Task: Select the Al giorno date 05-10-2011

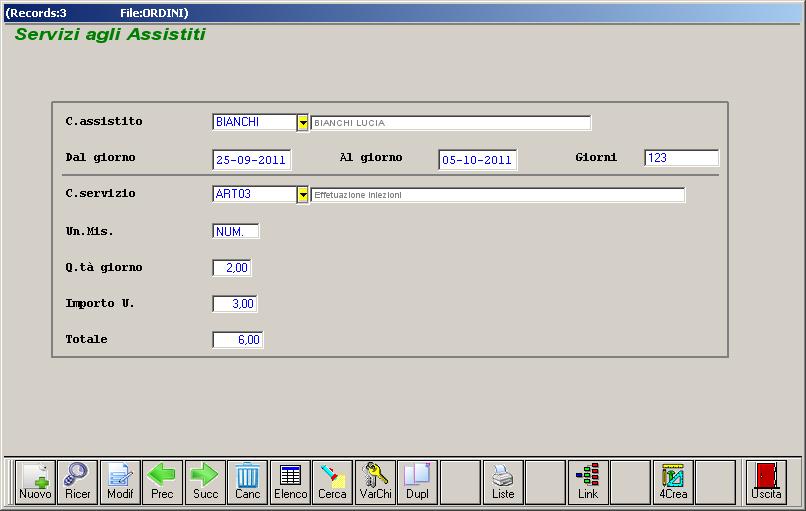Action: pos(478,160)
